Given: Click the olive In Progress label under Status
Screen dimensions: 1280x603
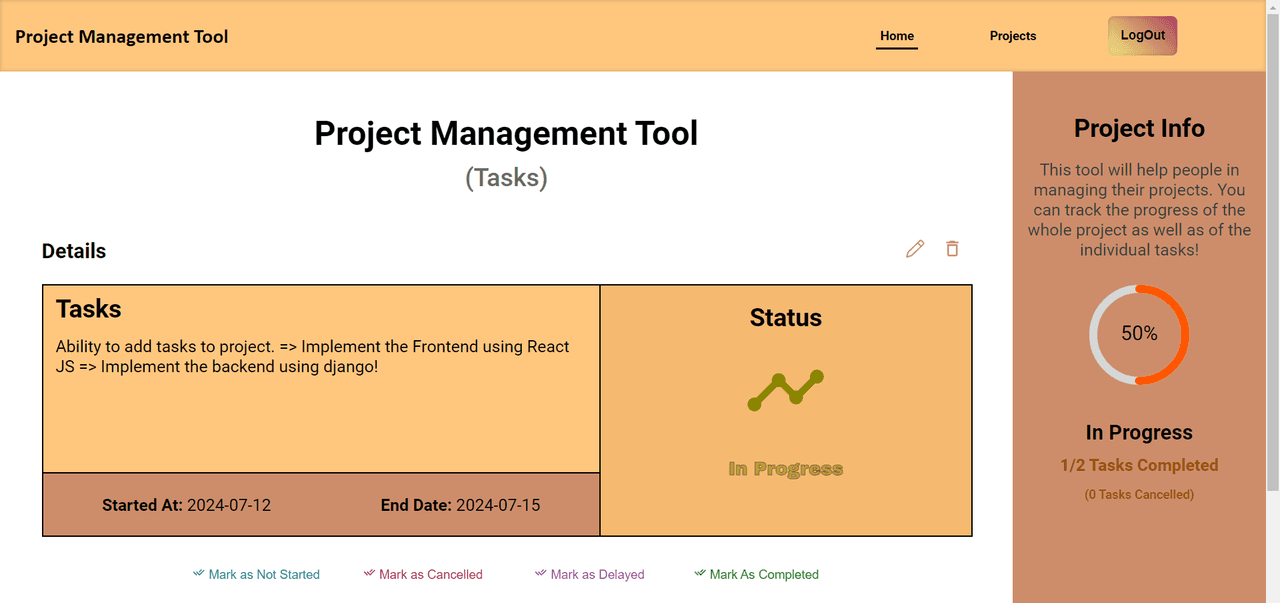Looking at the screenshot, I should (x=785, y=469).
